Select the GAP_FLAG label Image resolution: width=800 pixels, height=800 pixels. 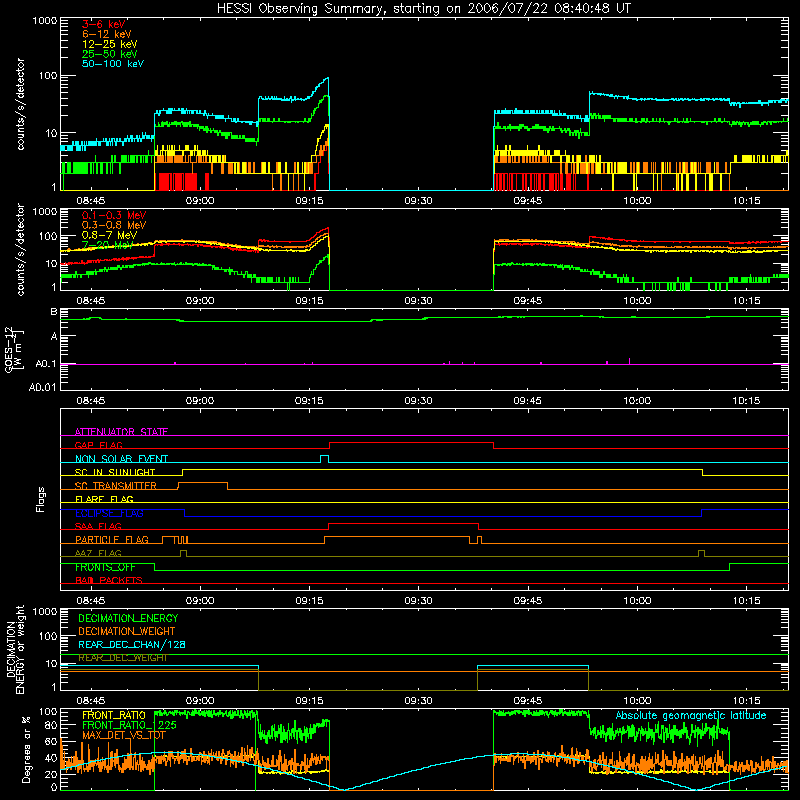pyautogui.click(x=98, y=445)
